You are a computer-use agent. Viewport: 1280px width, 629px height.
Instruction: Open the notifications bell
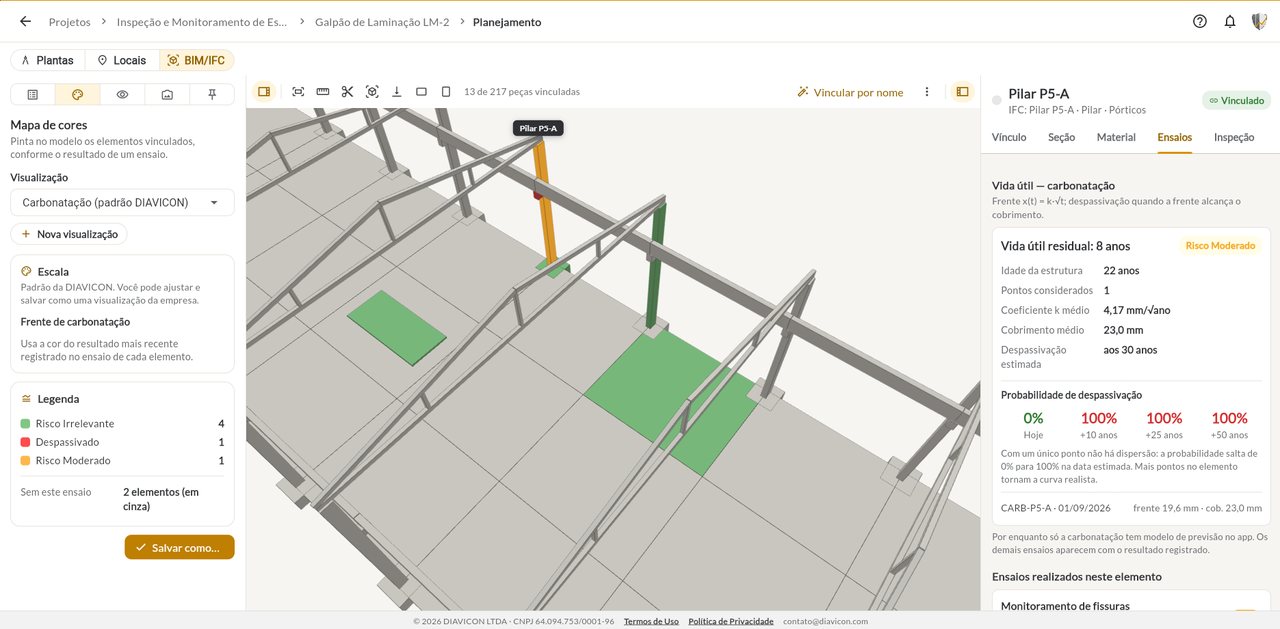click(1230, 21)
